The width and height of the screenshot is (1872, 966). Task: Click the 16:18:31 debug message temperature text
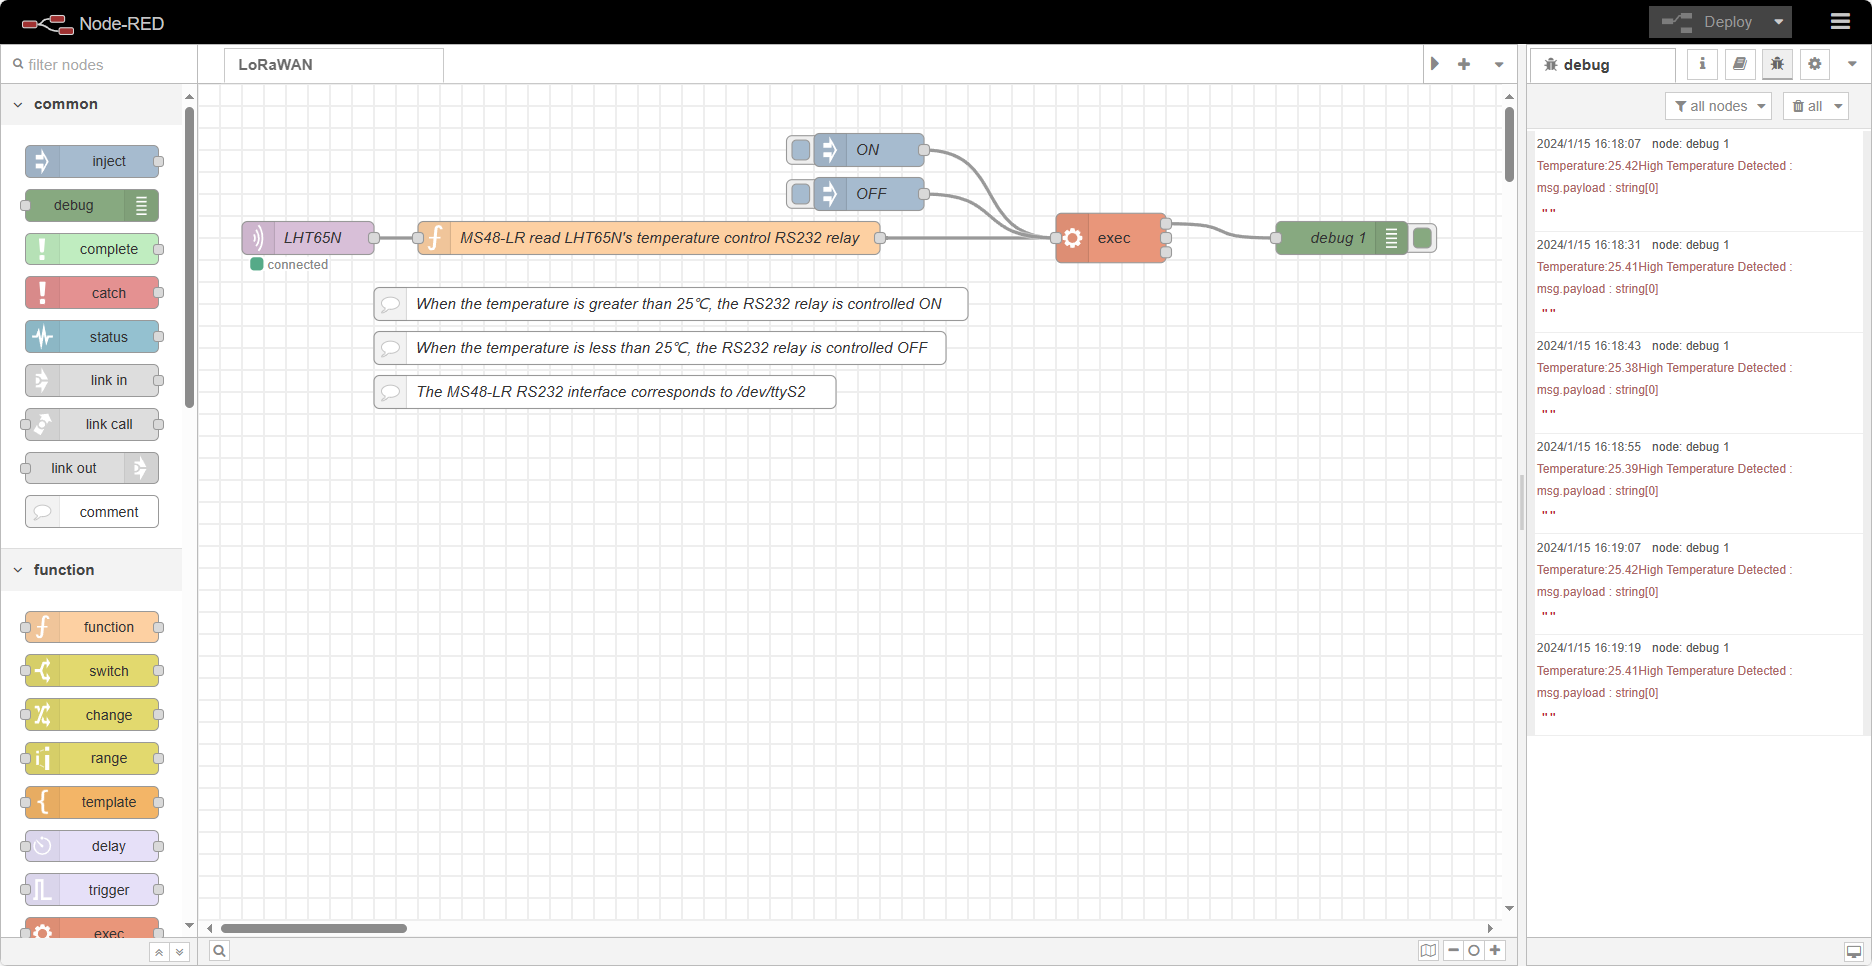tap(1664, 267)
